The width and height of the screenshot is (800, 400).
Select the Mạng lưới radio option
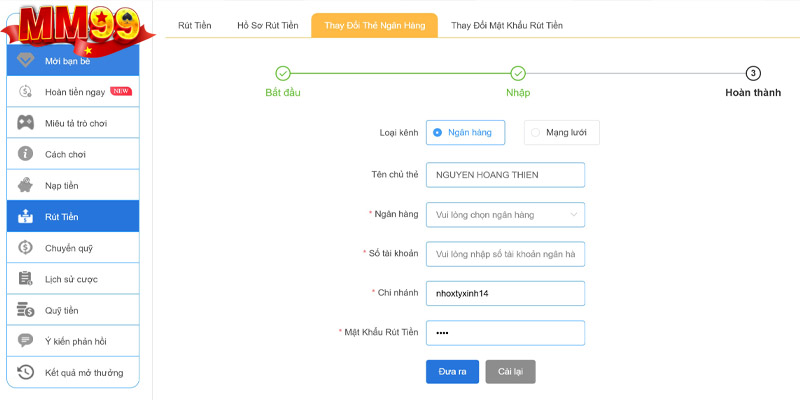point(536,132)
